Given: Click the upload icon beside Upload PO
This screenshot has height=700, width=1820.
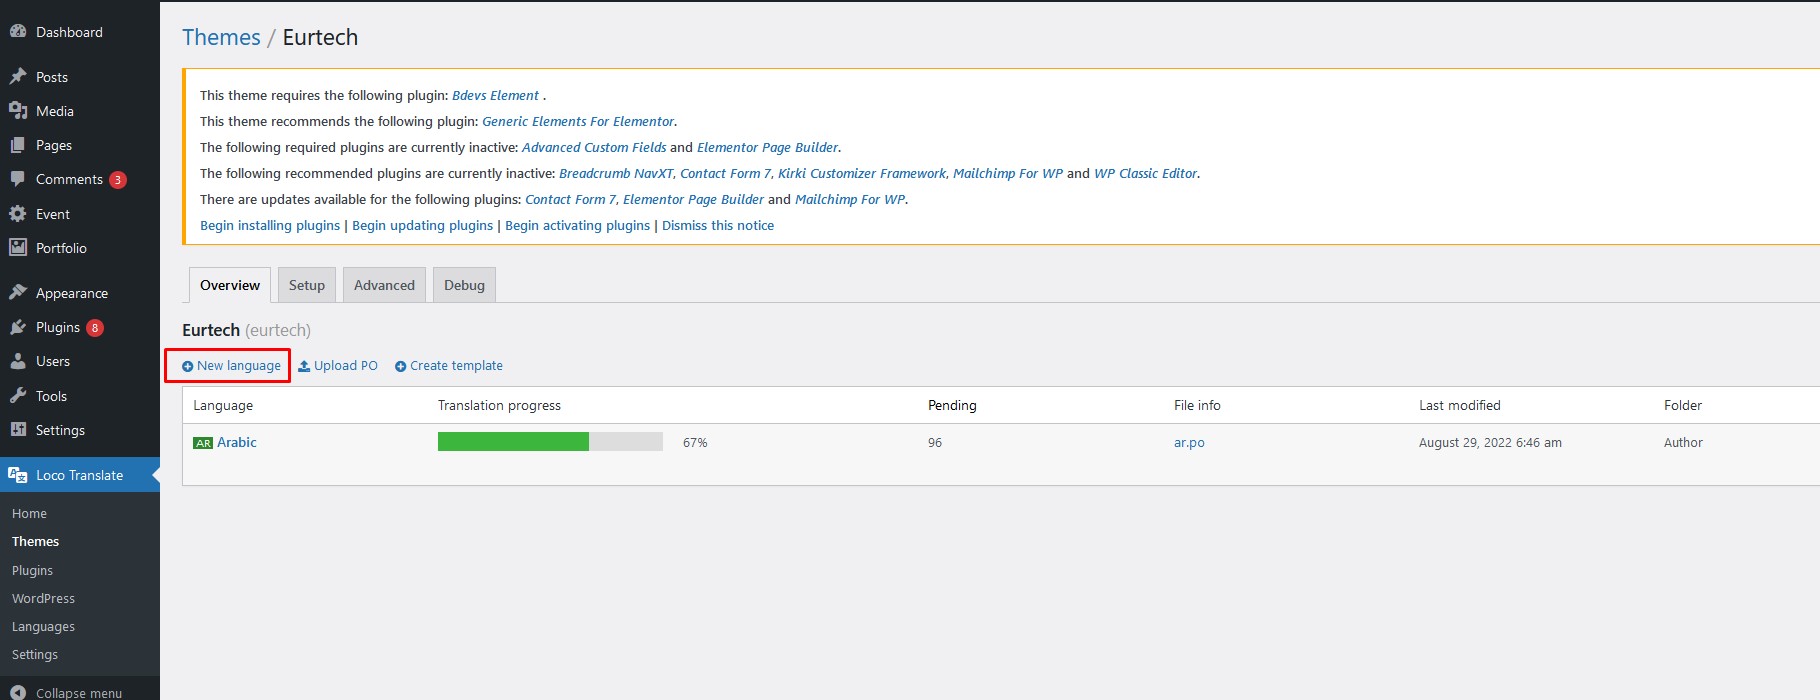Looking at the screenshot, I should tap(304, 366).
